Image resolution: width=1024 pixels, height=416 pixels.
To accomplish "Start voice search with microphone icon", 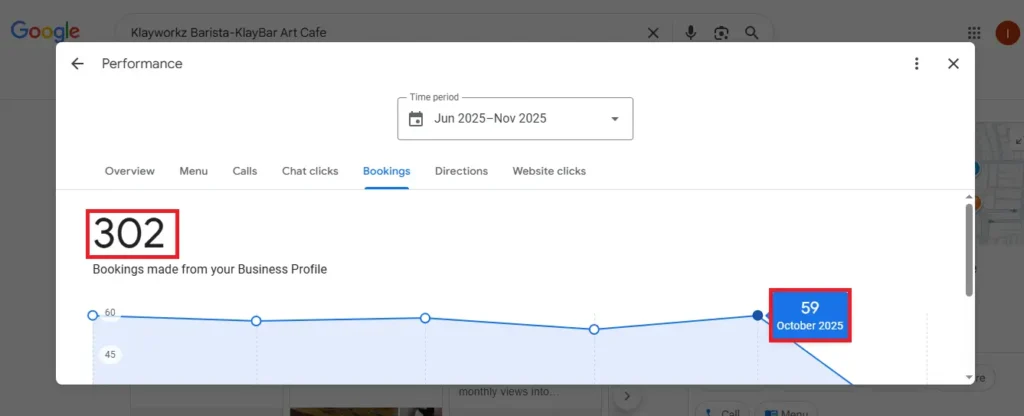I will [x=691, y=33].
